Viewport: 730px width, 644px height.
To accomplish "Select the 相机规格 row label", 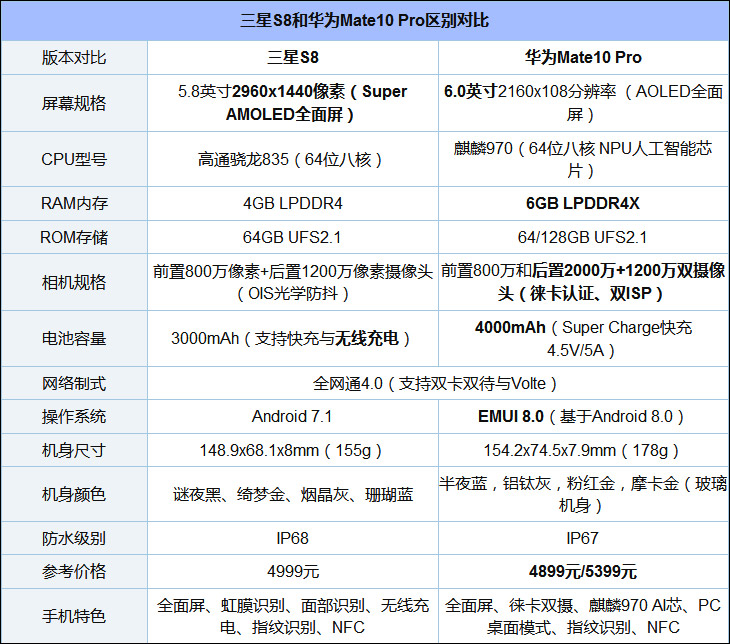I will 74,282.
